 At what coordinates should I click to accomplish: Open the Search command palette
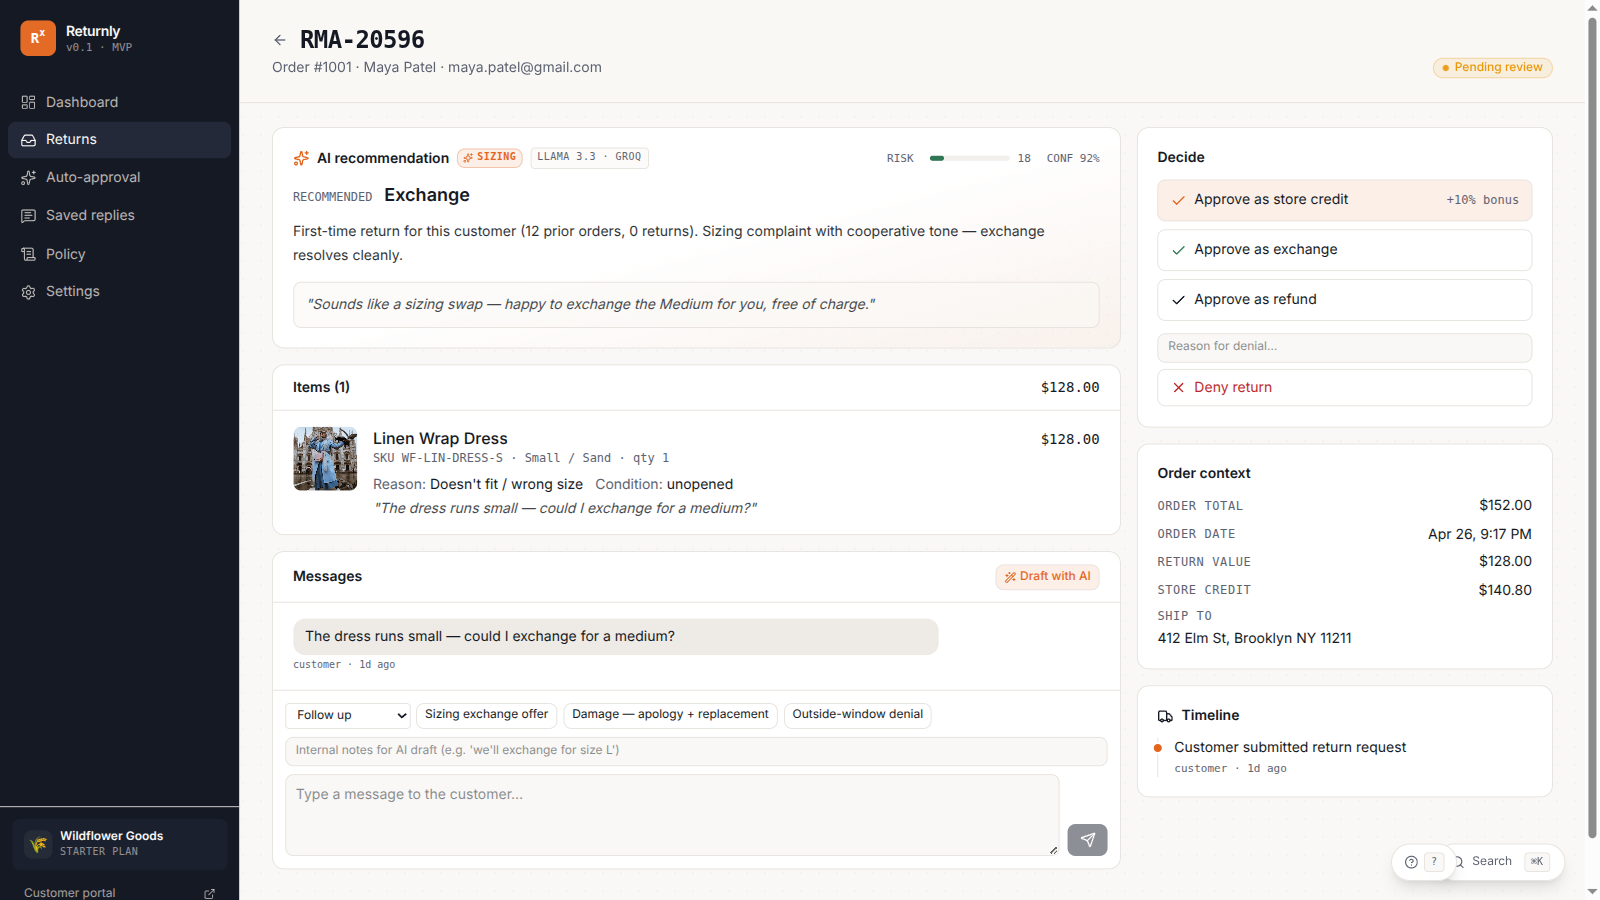pyautogui.click(x=1501, y=862)
